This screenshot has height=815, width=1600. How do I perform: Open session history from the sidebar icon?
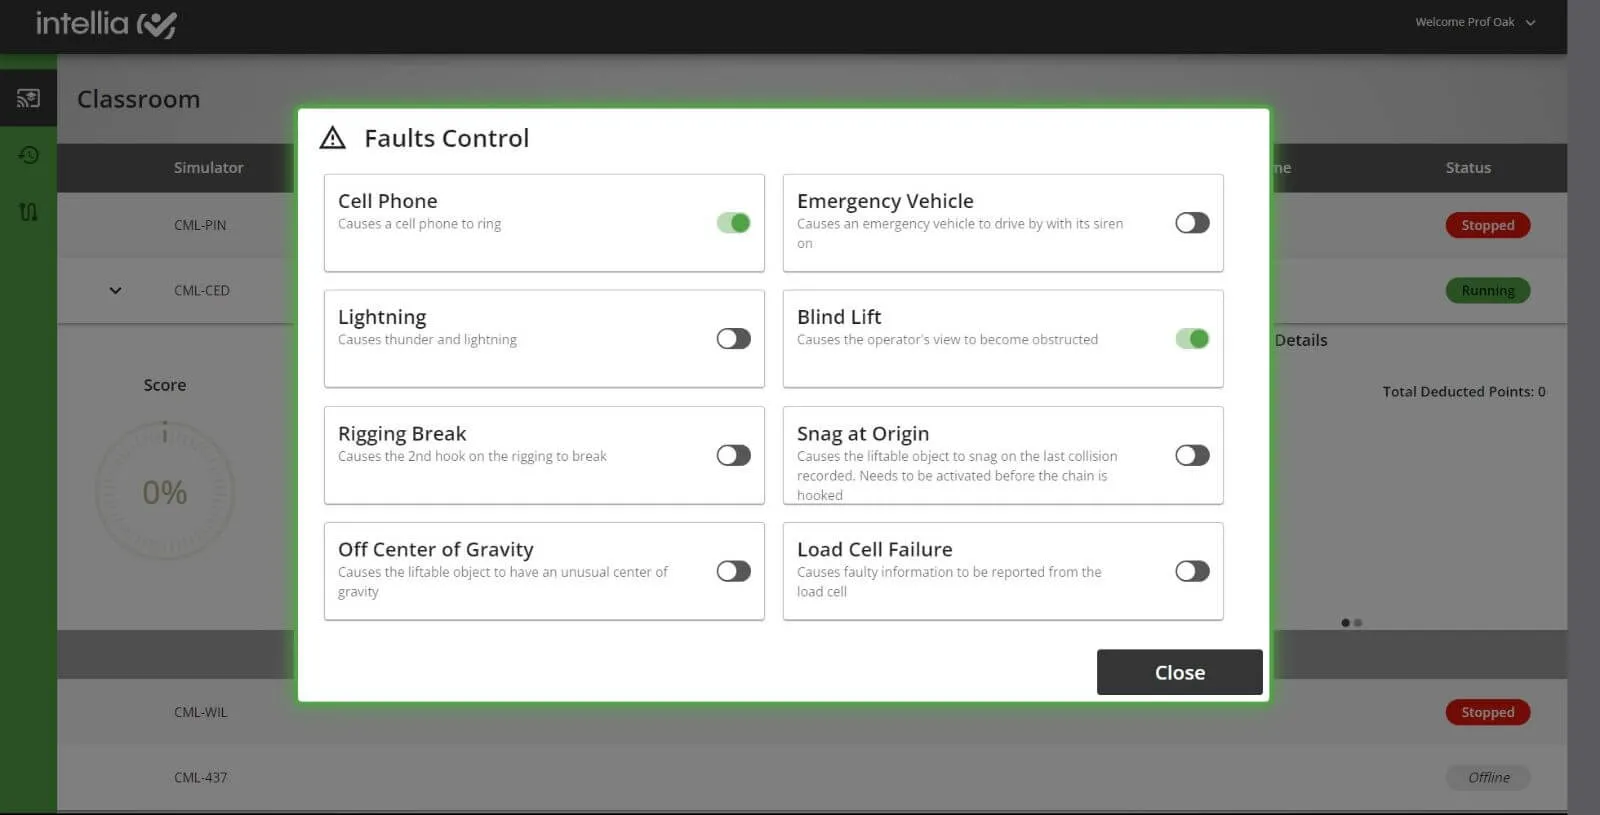(x=27, y=155)
